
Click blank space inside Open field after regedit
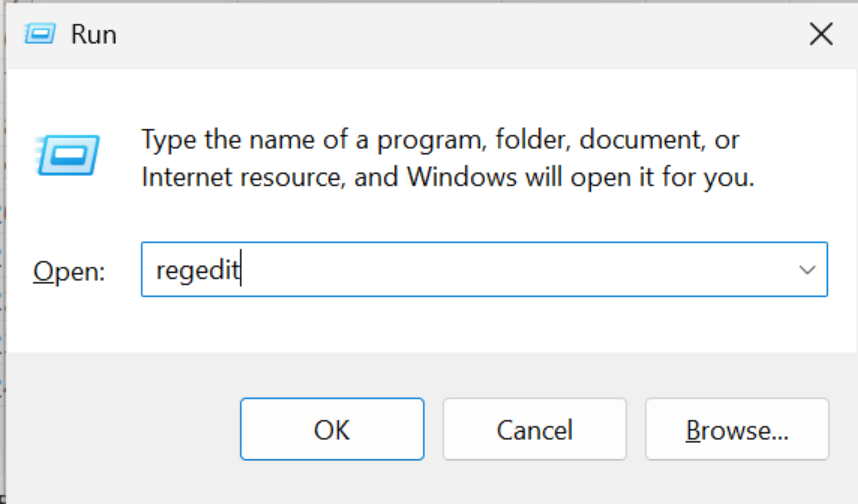pyautogui.click(x=520, y=270)
